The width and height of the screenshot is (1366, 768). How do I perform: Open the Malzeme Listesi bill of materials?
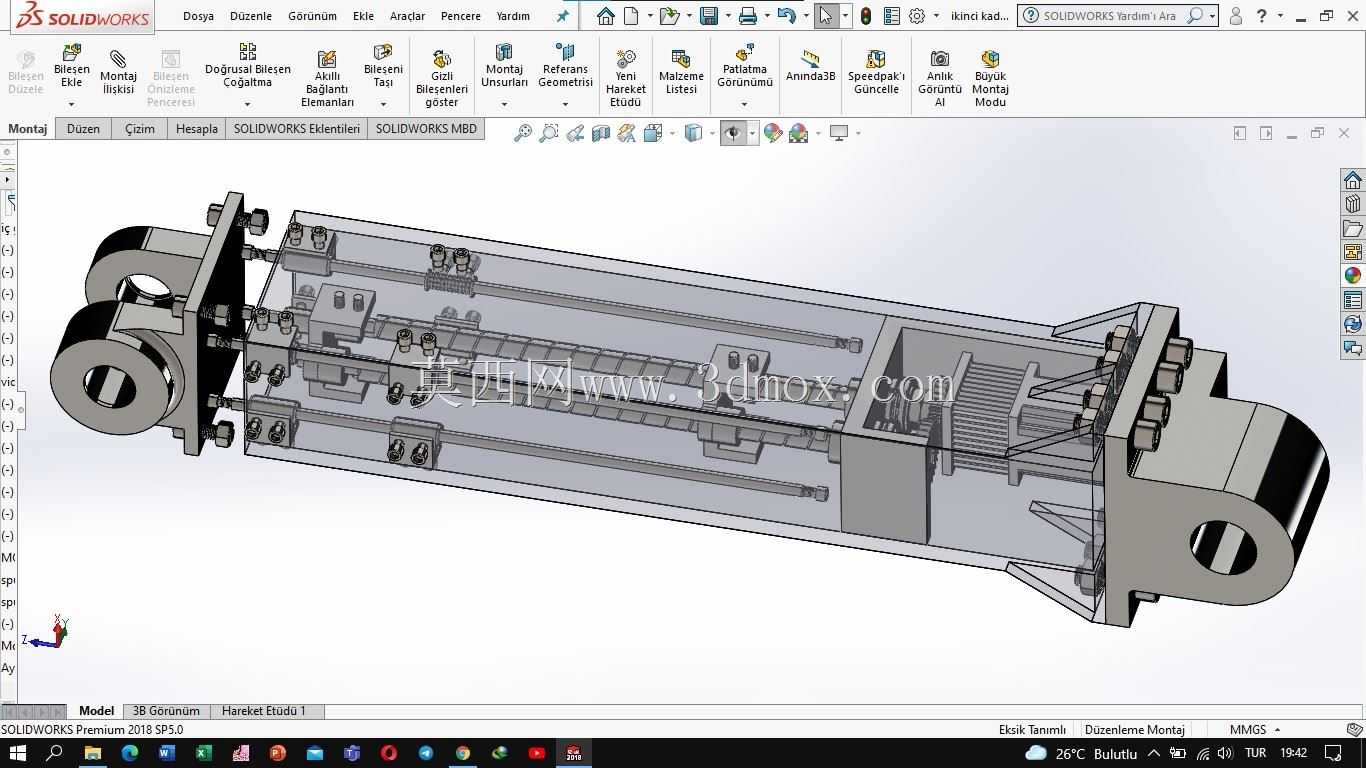tap(681, 72)
